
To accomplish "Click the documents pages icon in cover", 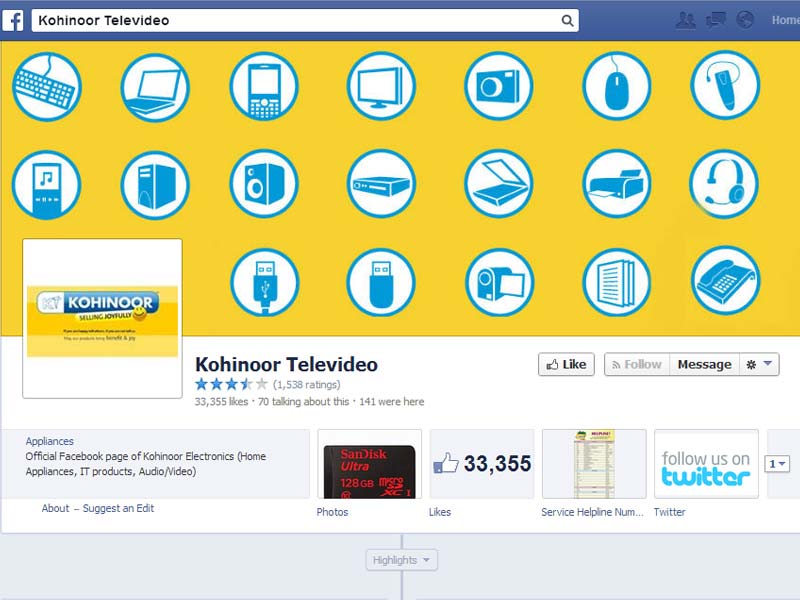I will [x=617, y=283].
